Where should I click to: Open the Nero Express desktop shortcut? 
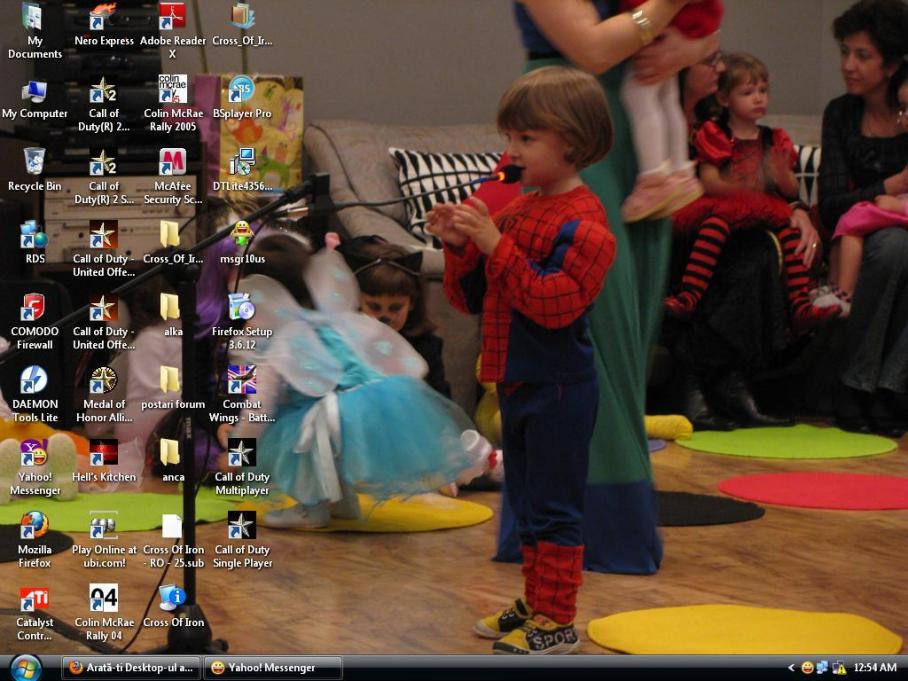coord(103,18)
